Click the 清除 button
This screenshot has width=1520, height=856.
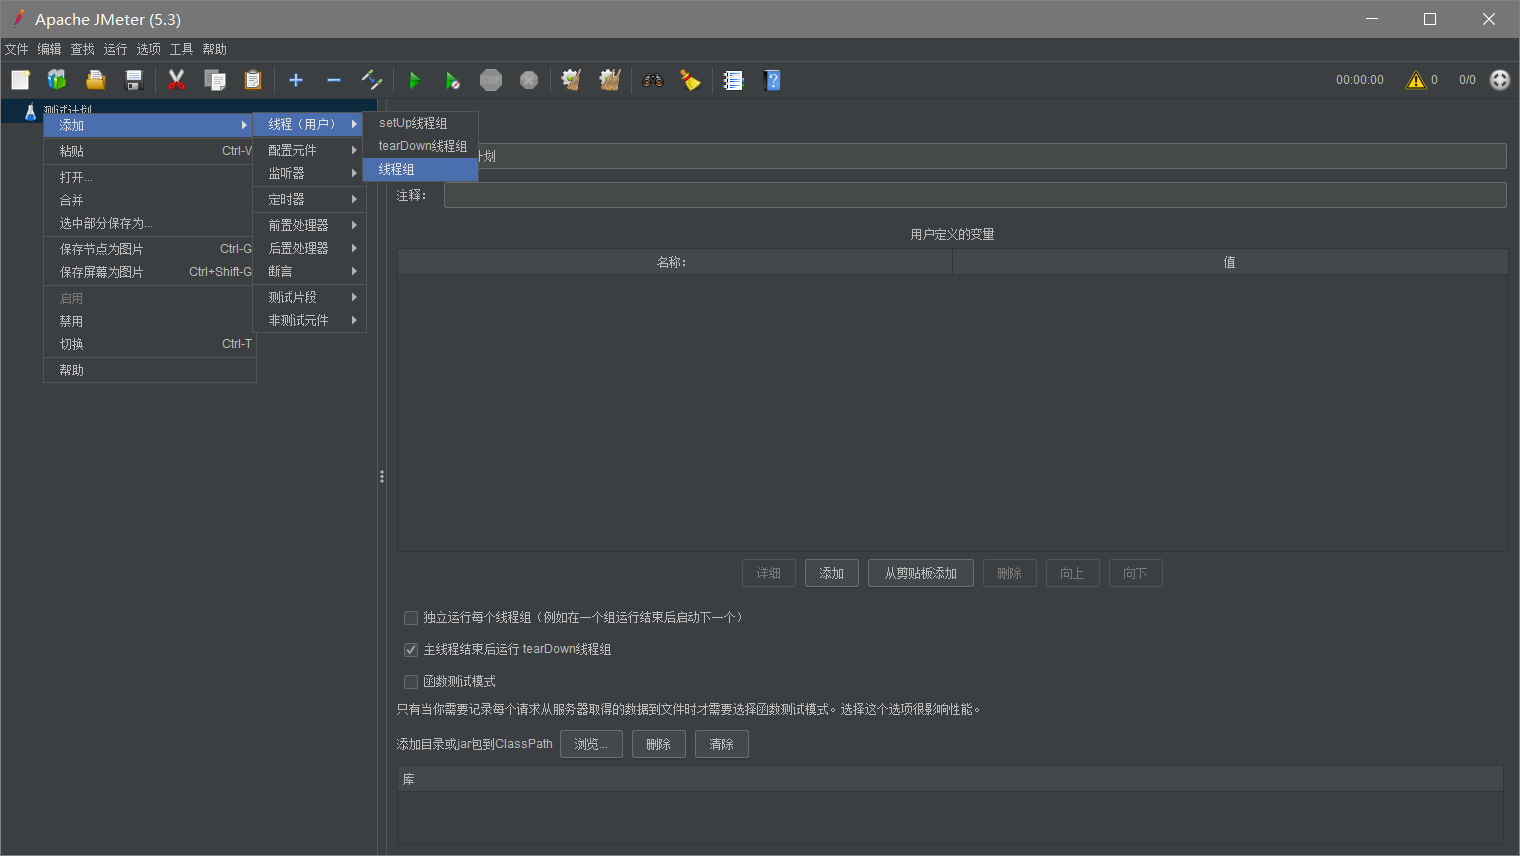click(722, 744)
